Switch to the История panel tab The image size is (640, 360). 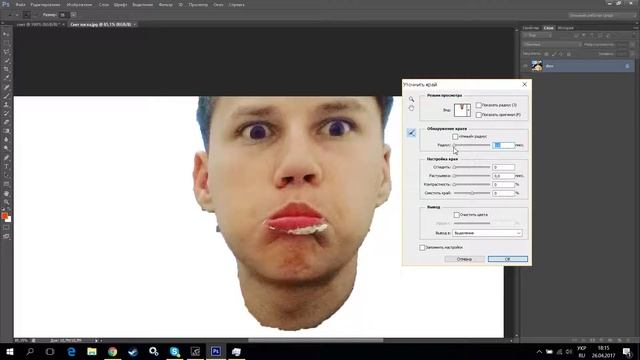(566, 28)
